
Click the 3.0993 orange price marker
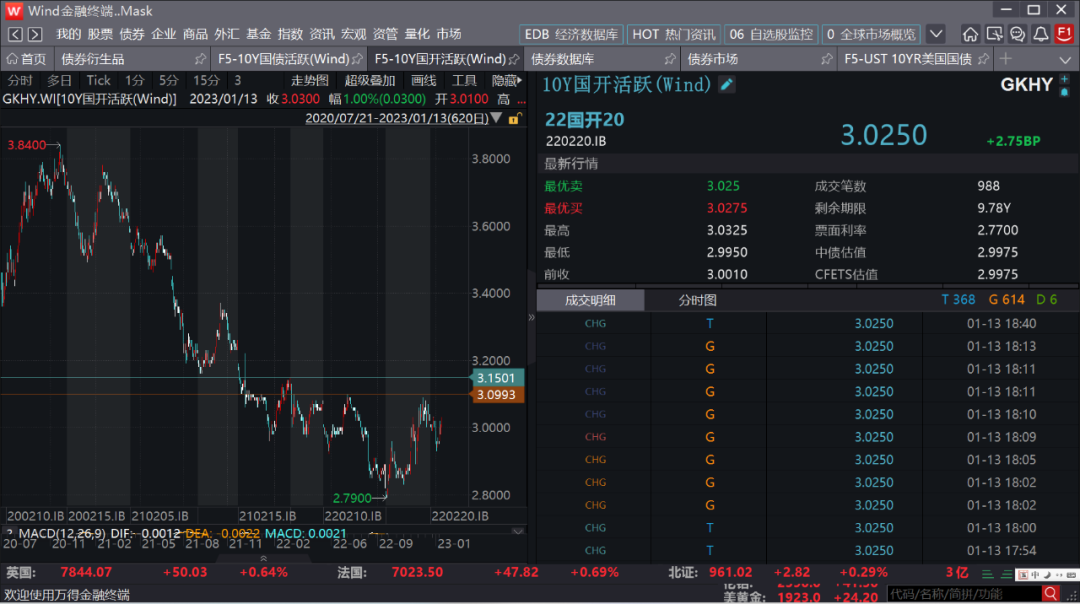pos(496,395)
